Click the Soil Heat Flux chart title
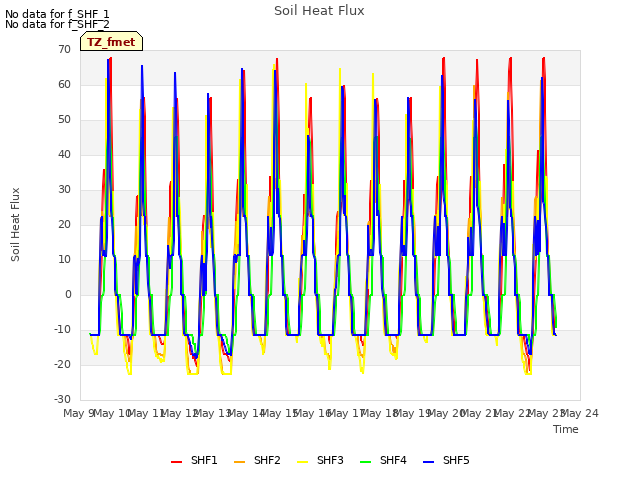Image resolution: width=640 pixels, height=480 pixels. point(319,11)
